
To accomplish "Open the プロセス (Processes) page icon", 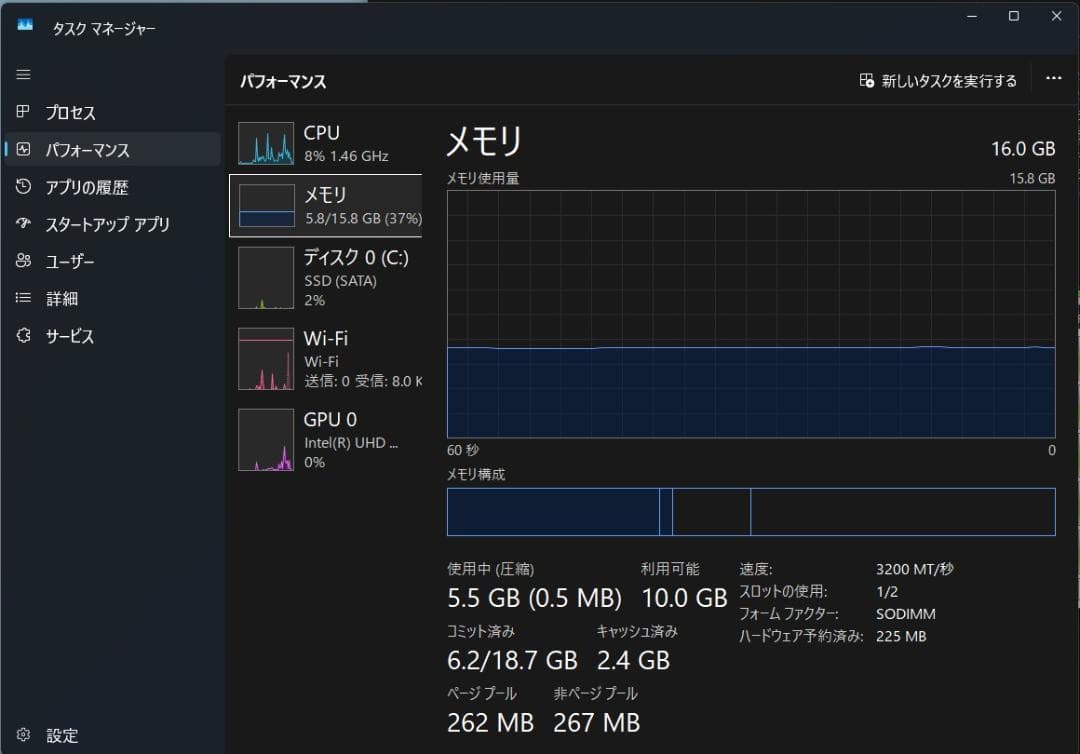I will pyautogui.click(x=24, y=112).
